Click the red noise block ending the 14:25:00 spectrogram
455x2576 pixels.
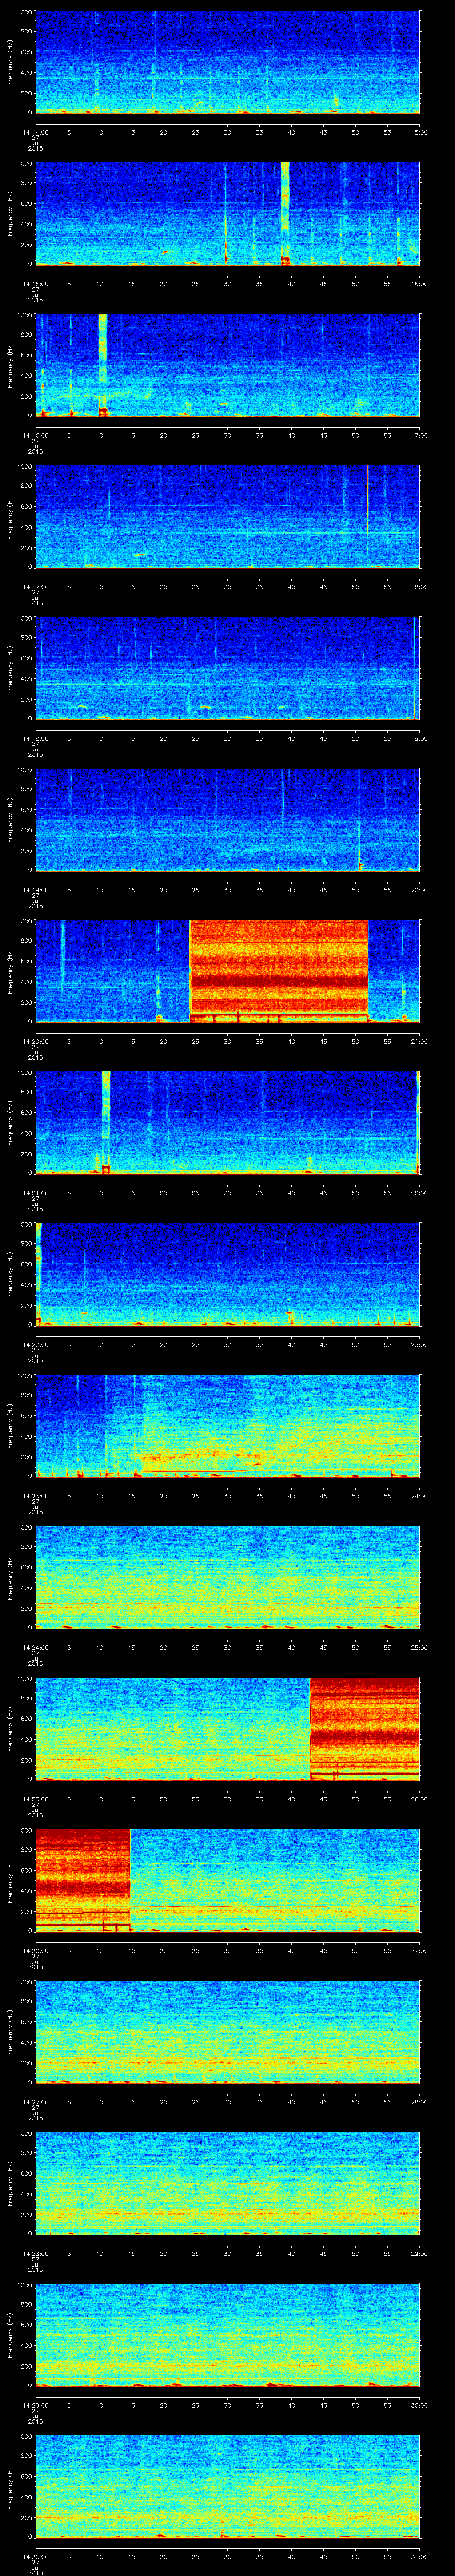(x=364, y=1727)
